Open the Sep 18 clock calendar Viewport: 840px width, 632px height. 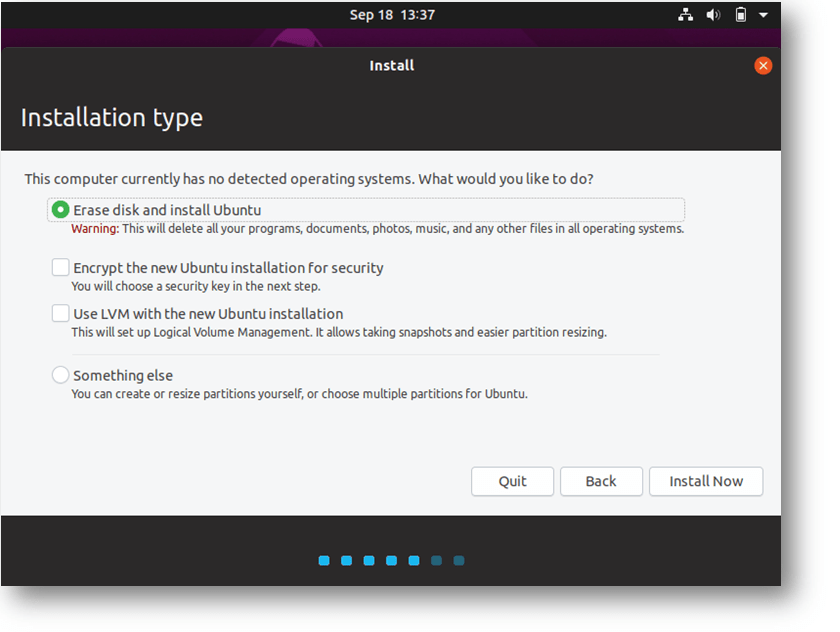(x=392, y=15)
